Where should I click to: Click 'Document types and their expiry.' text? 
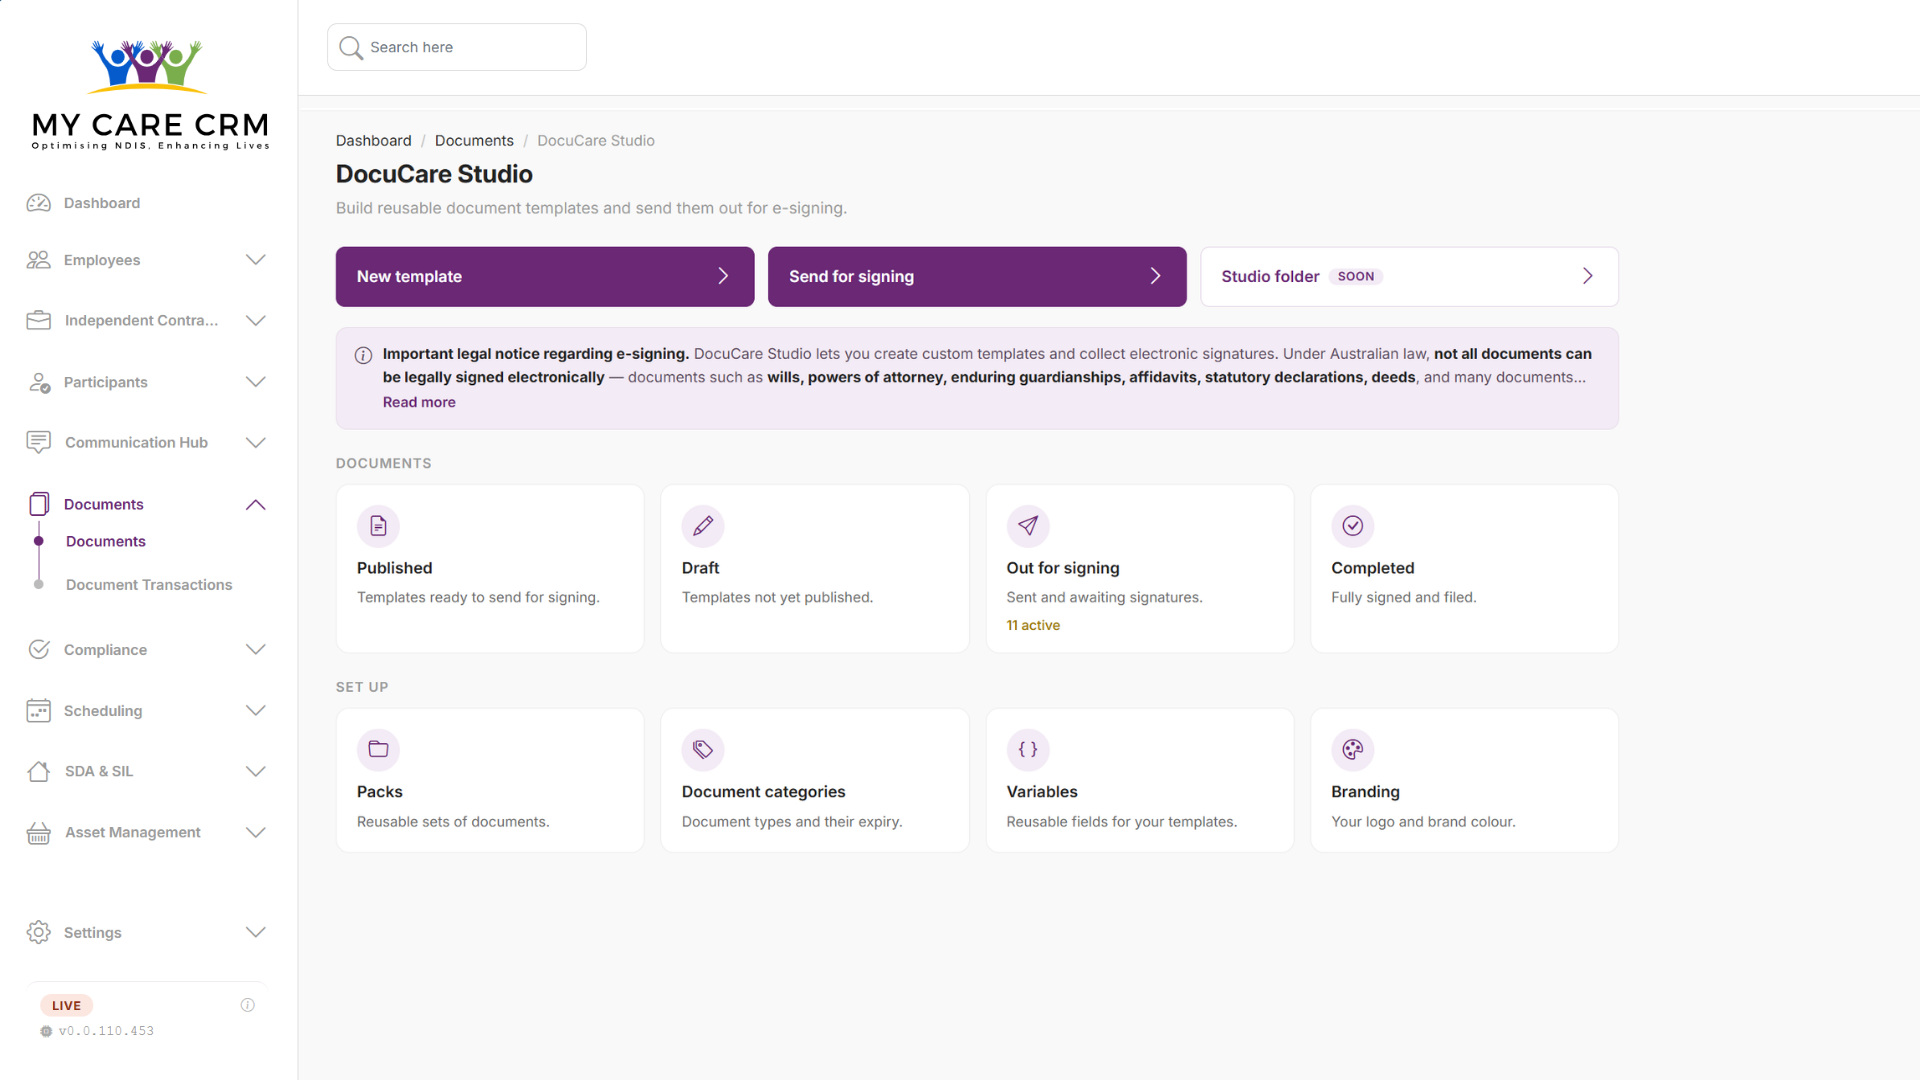point(792,822)
